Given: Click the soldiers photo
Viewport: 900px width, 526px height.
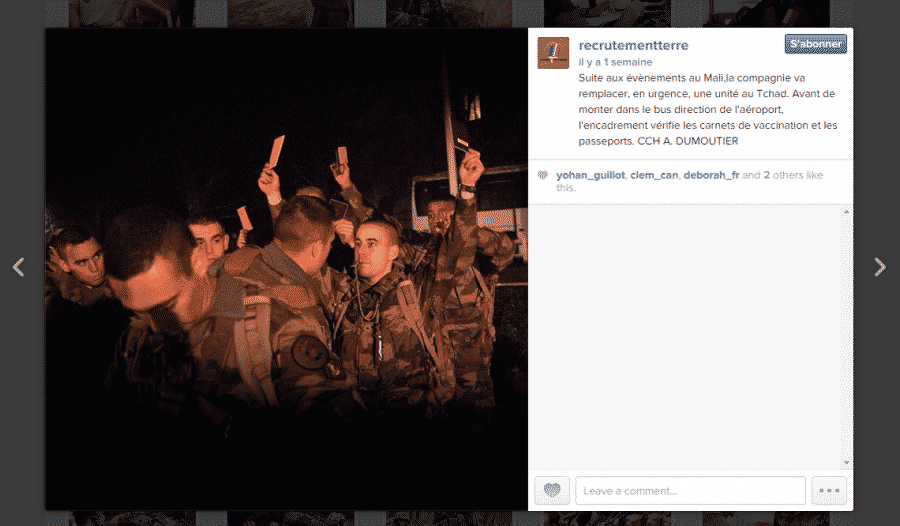Looking at the screenshot, I should coord(286,269).
